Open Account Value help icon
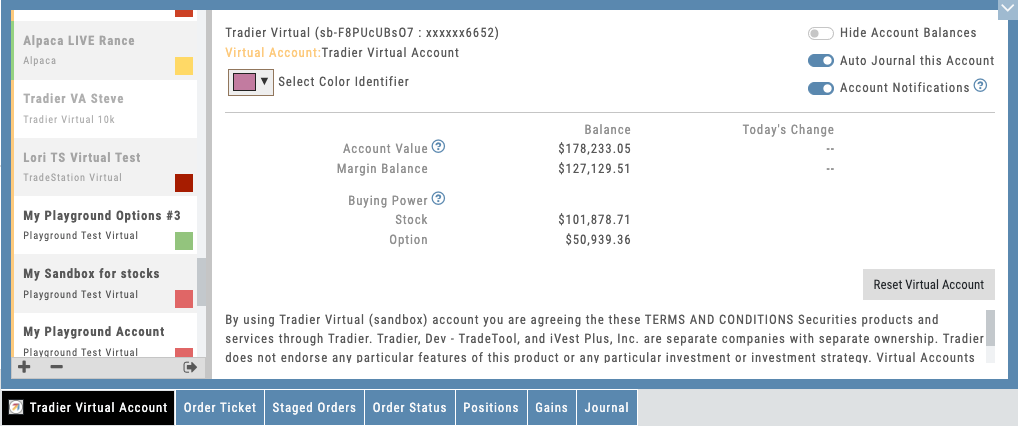This screenshot has width=1018, height=426. (438, 147)
